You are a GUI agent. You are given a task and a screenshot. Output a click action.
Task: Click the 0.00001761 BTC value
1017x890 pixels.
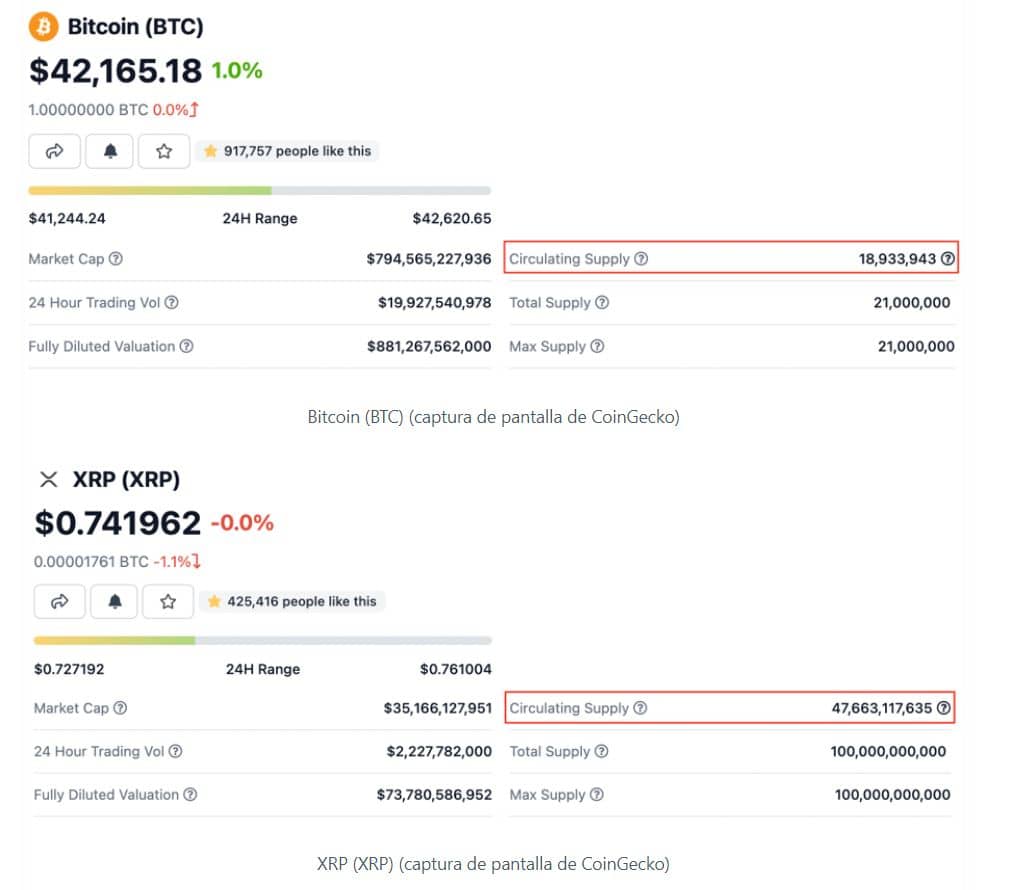click(91, 561)
